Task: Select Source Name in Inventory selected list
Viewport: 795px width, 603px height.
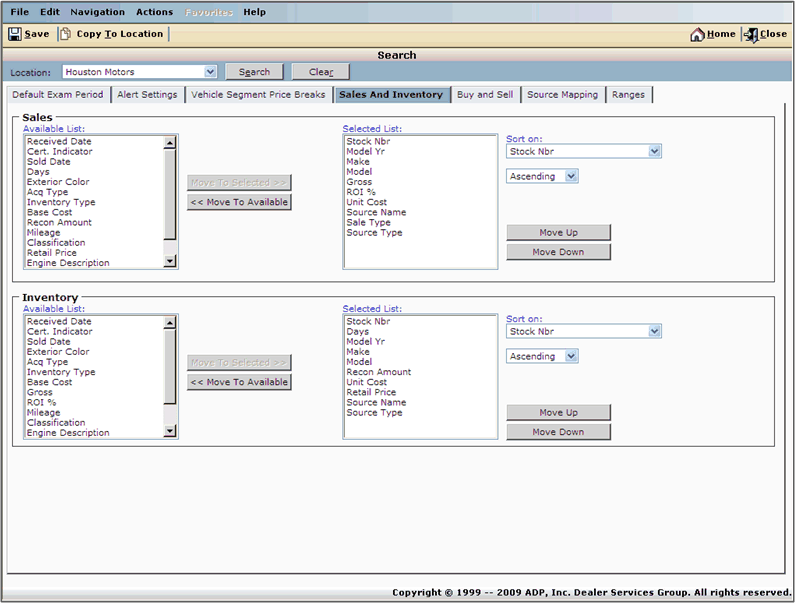Action: pos(376,402)
